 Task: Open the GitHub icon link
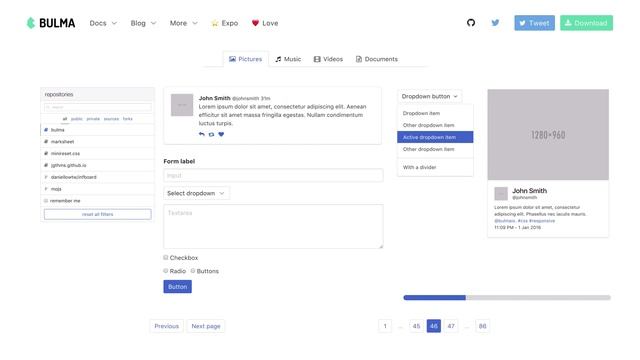pos(471,23)
